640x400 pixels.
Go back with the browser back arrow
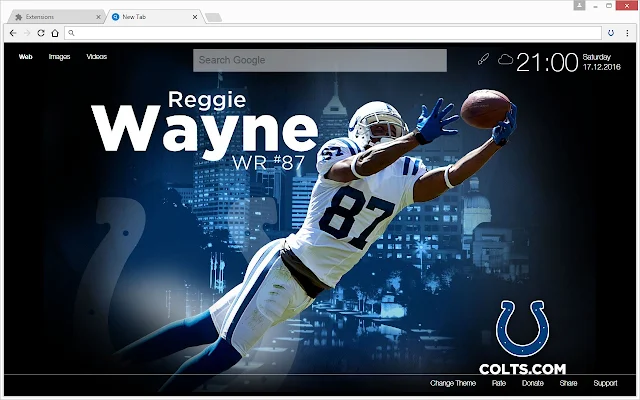click(x=13, y=33)
